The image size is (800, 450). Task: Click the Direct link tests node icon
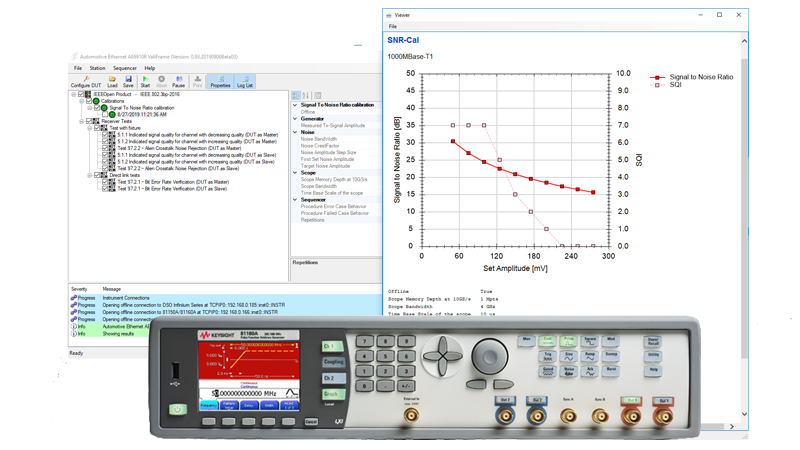tap(104, 176)
